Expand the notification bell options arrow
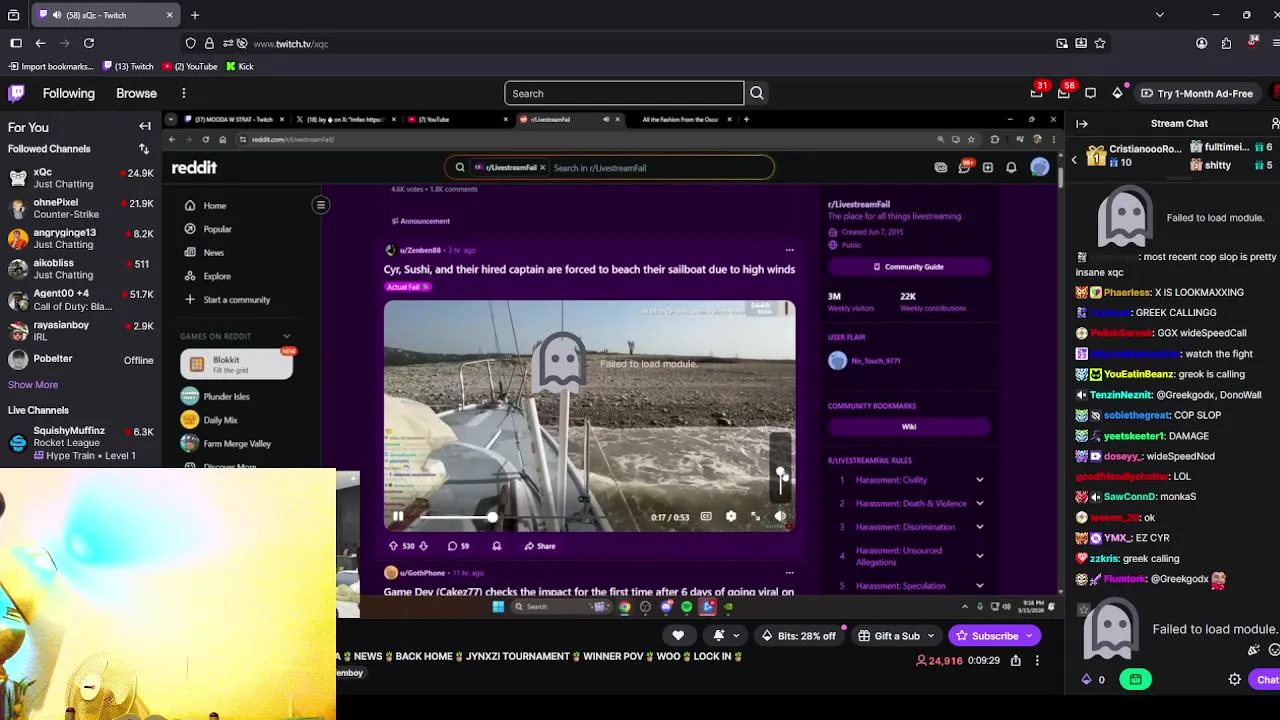1280x720 pixels. pos(736,636)
